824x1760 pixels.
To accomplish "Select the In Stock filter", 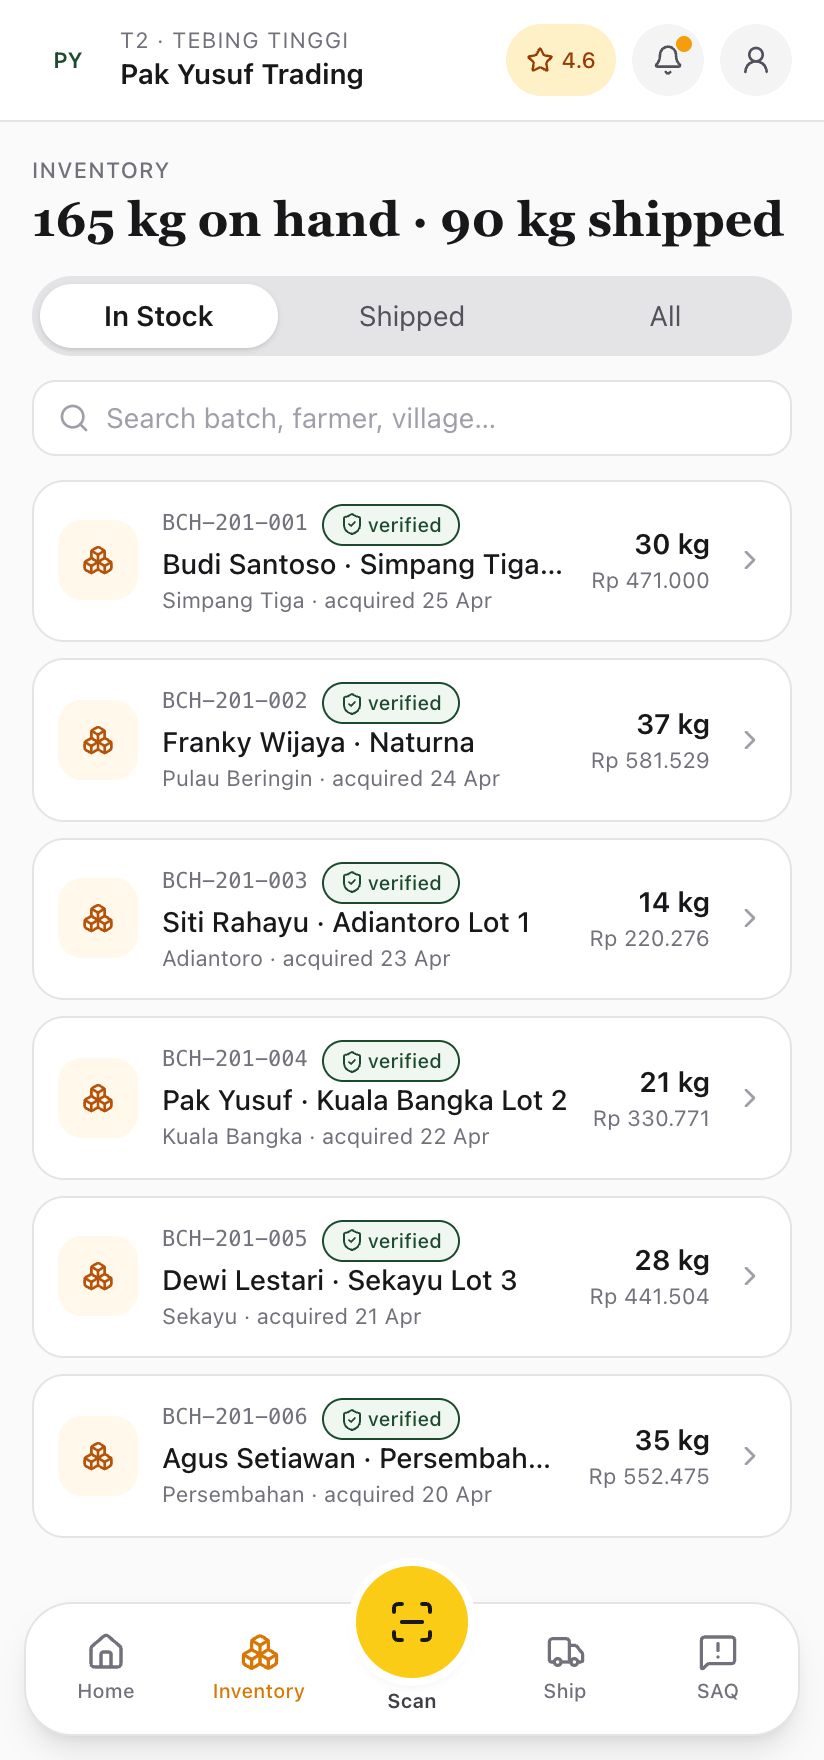I will pos(159,317).
